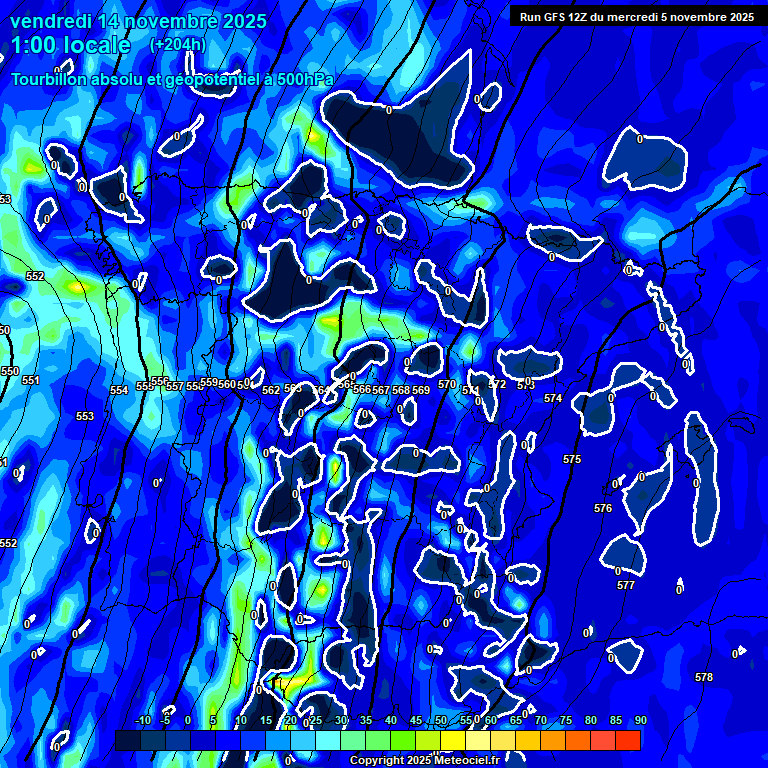Click the 553 contour label
Viewport: 768px width, 768px height.
(85, 416)
